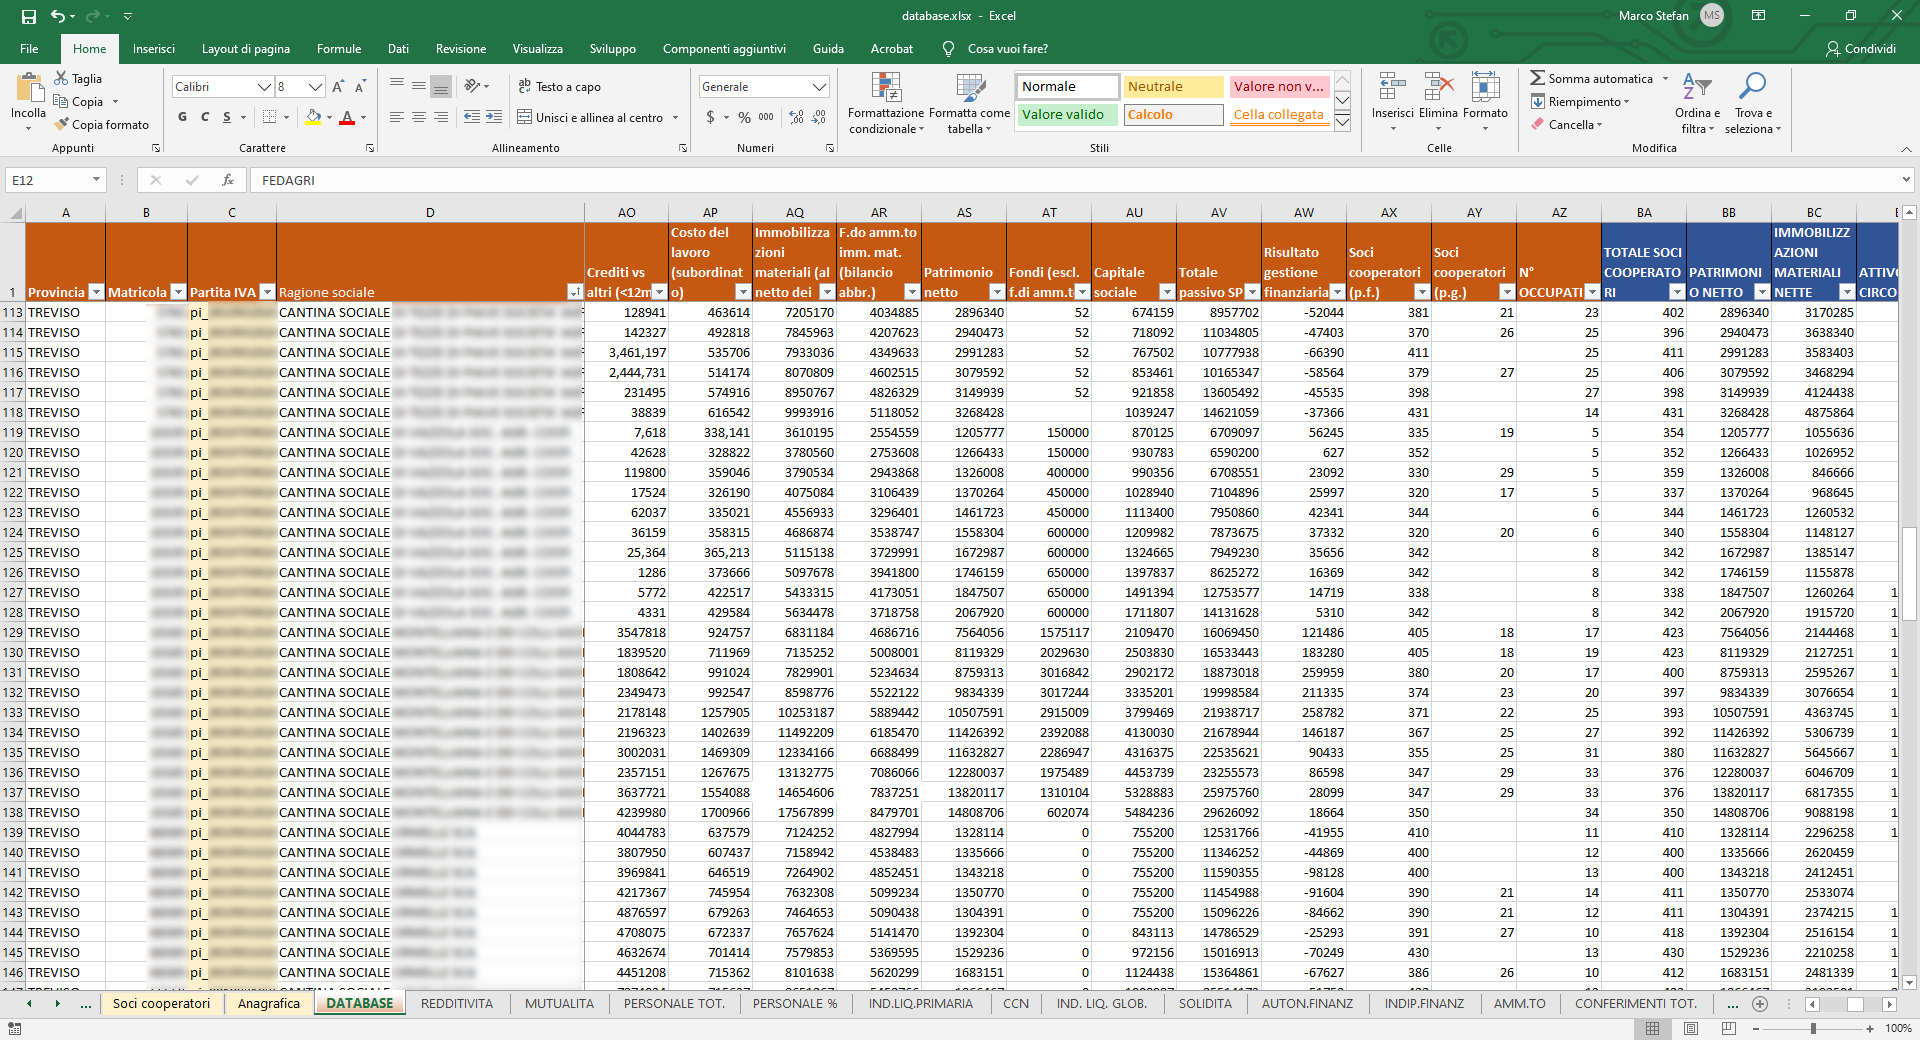Switch to REDDITIVITA sheet tab
Screen dimensions: 1920x1040
click(x=457, y=1003)
